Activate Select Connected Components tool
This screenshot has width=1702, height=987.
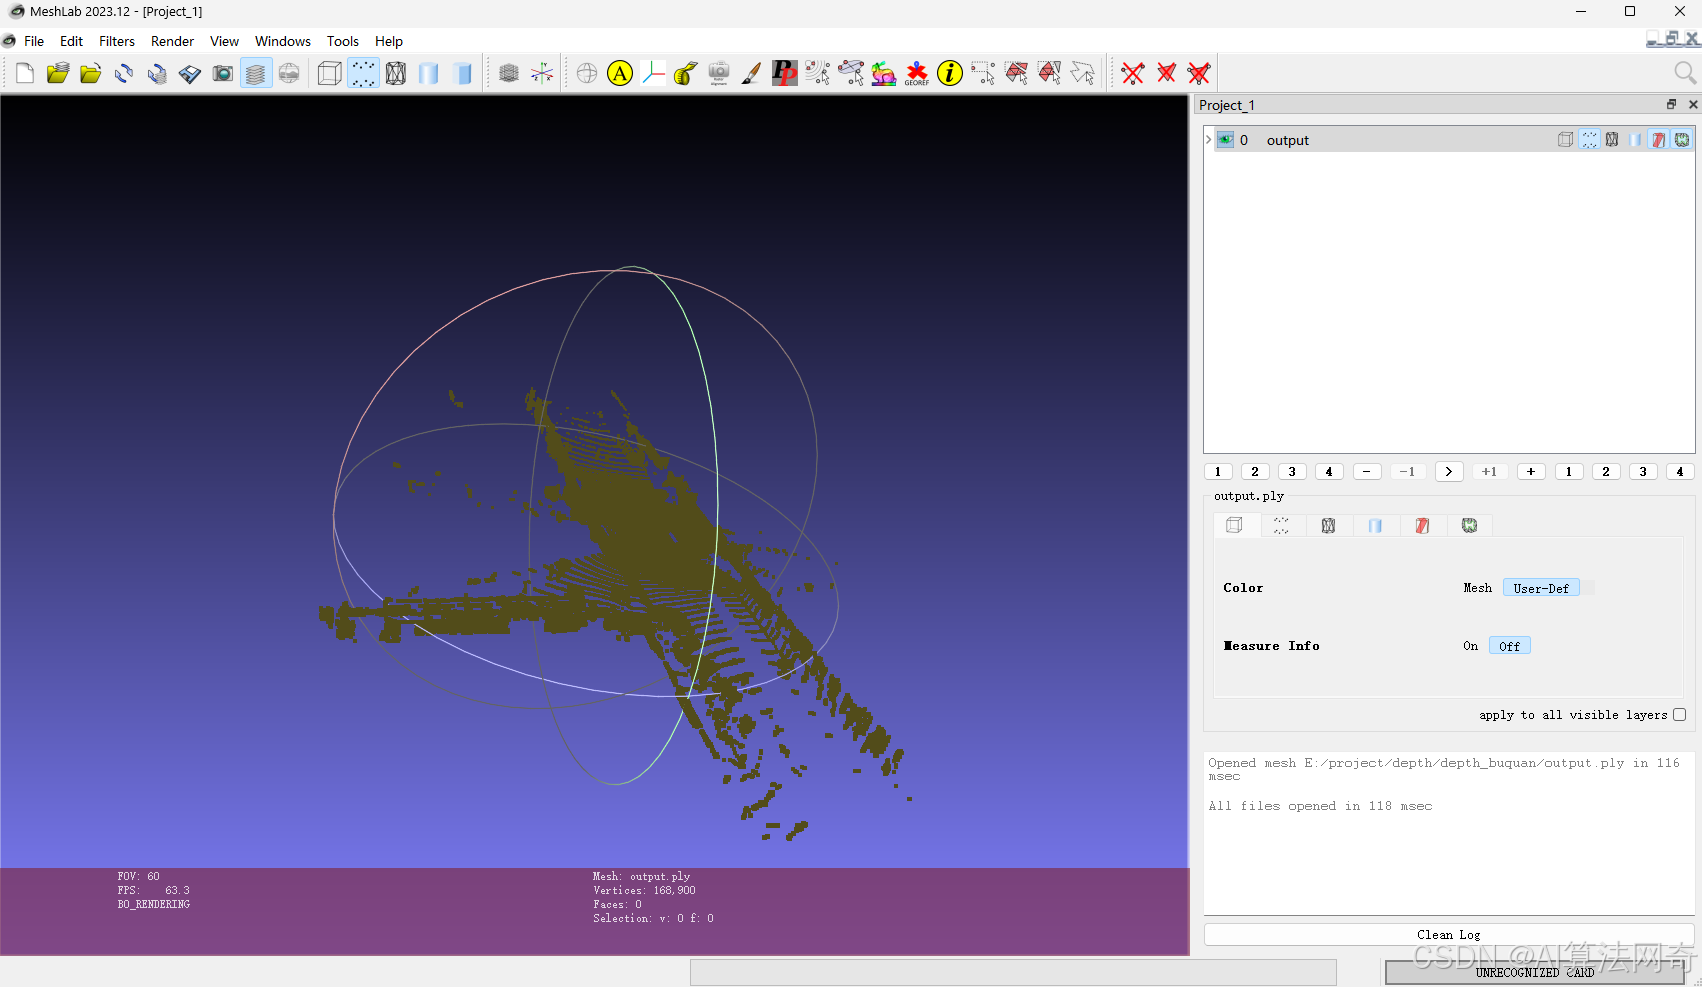tap(1049, 73)
